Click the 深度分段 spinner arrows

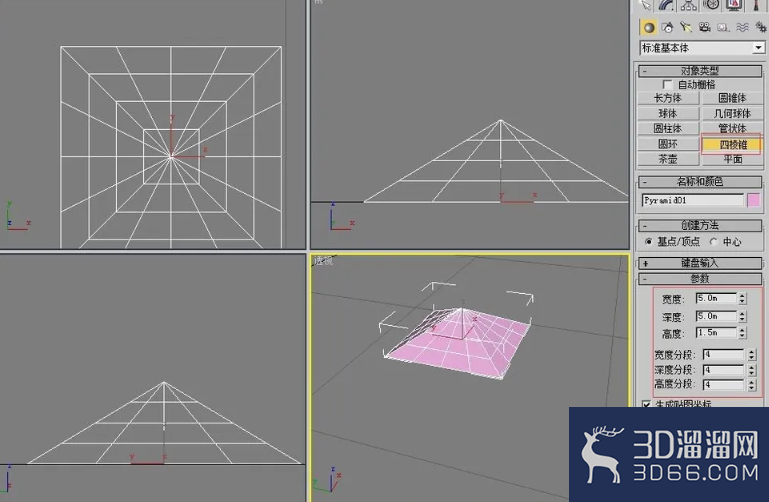[751, 370]
